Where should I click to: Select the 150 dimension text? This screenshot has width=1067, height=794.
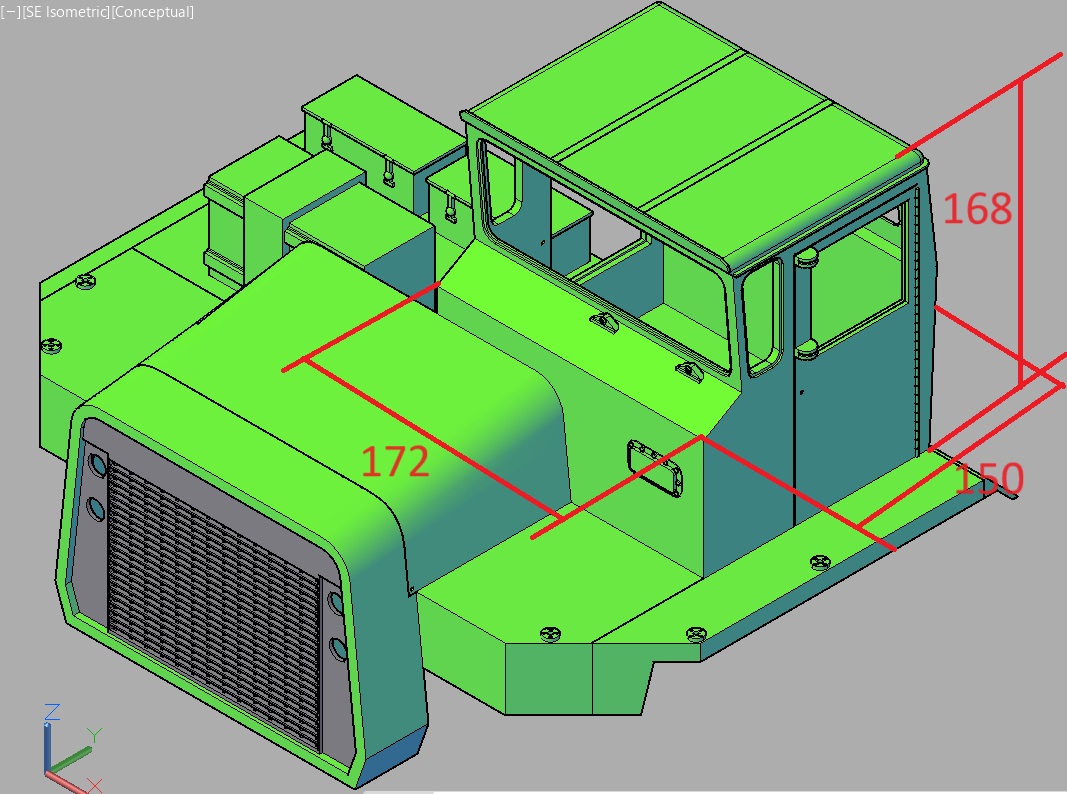[x=989, y=480]
